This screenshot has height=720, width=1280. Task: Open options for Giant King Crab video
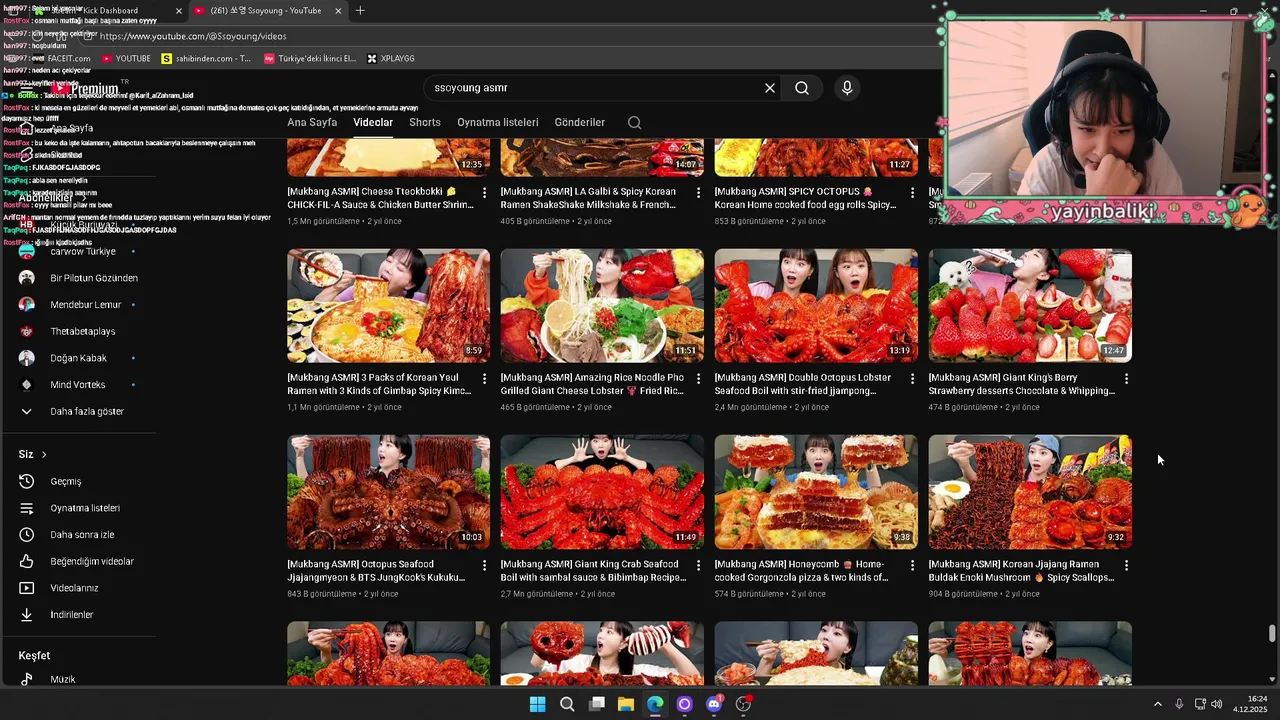(x=698, y=565)
